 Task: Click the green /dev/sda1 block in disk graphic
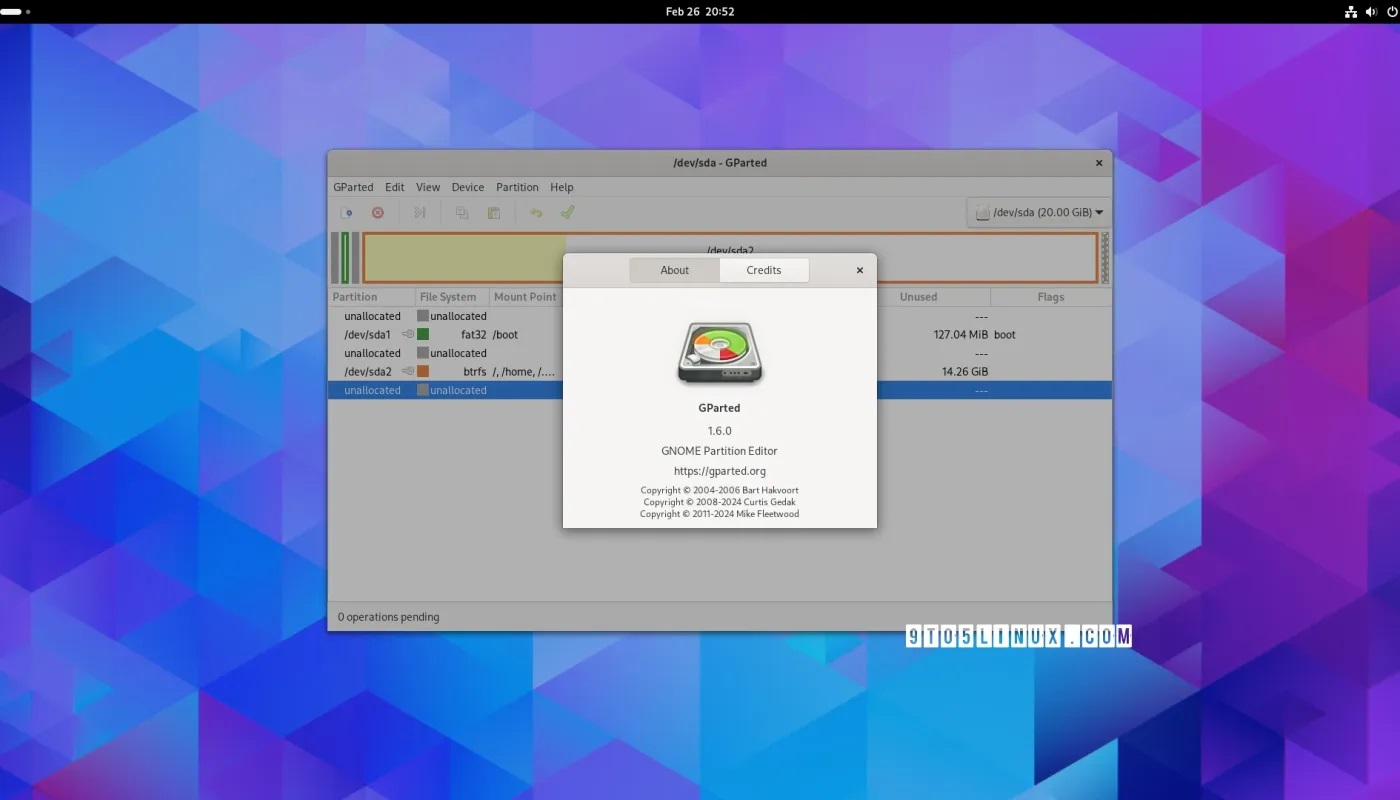point(345,258)
